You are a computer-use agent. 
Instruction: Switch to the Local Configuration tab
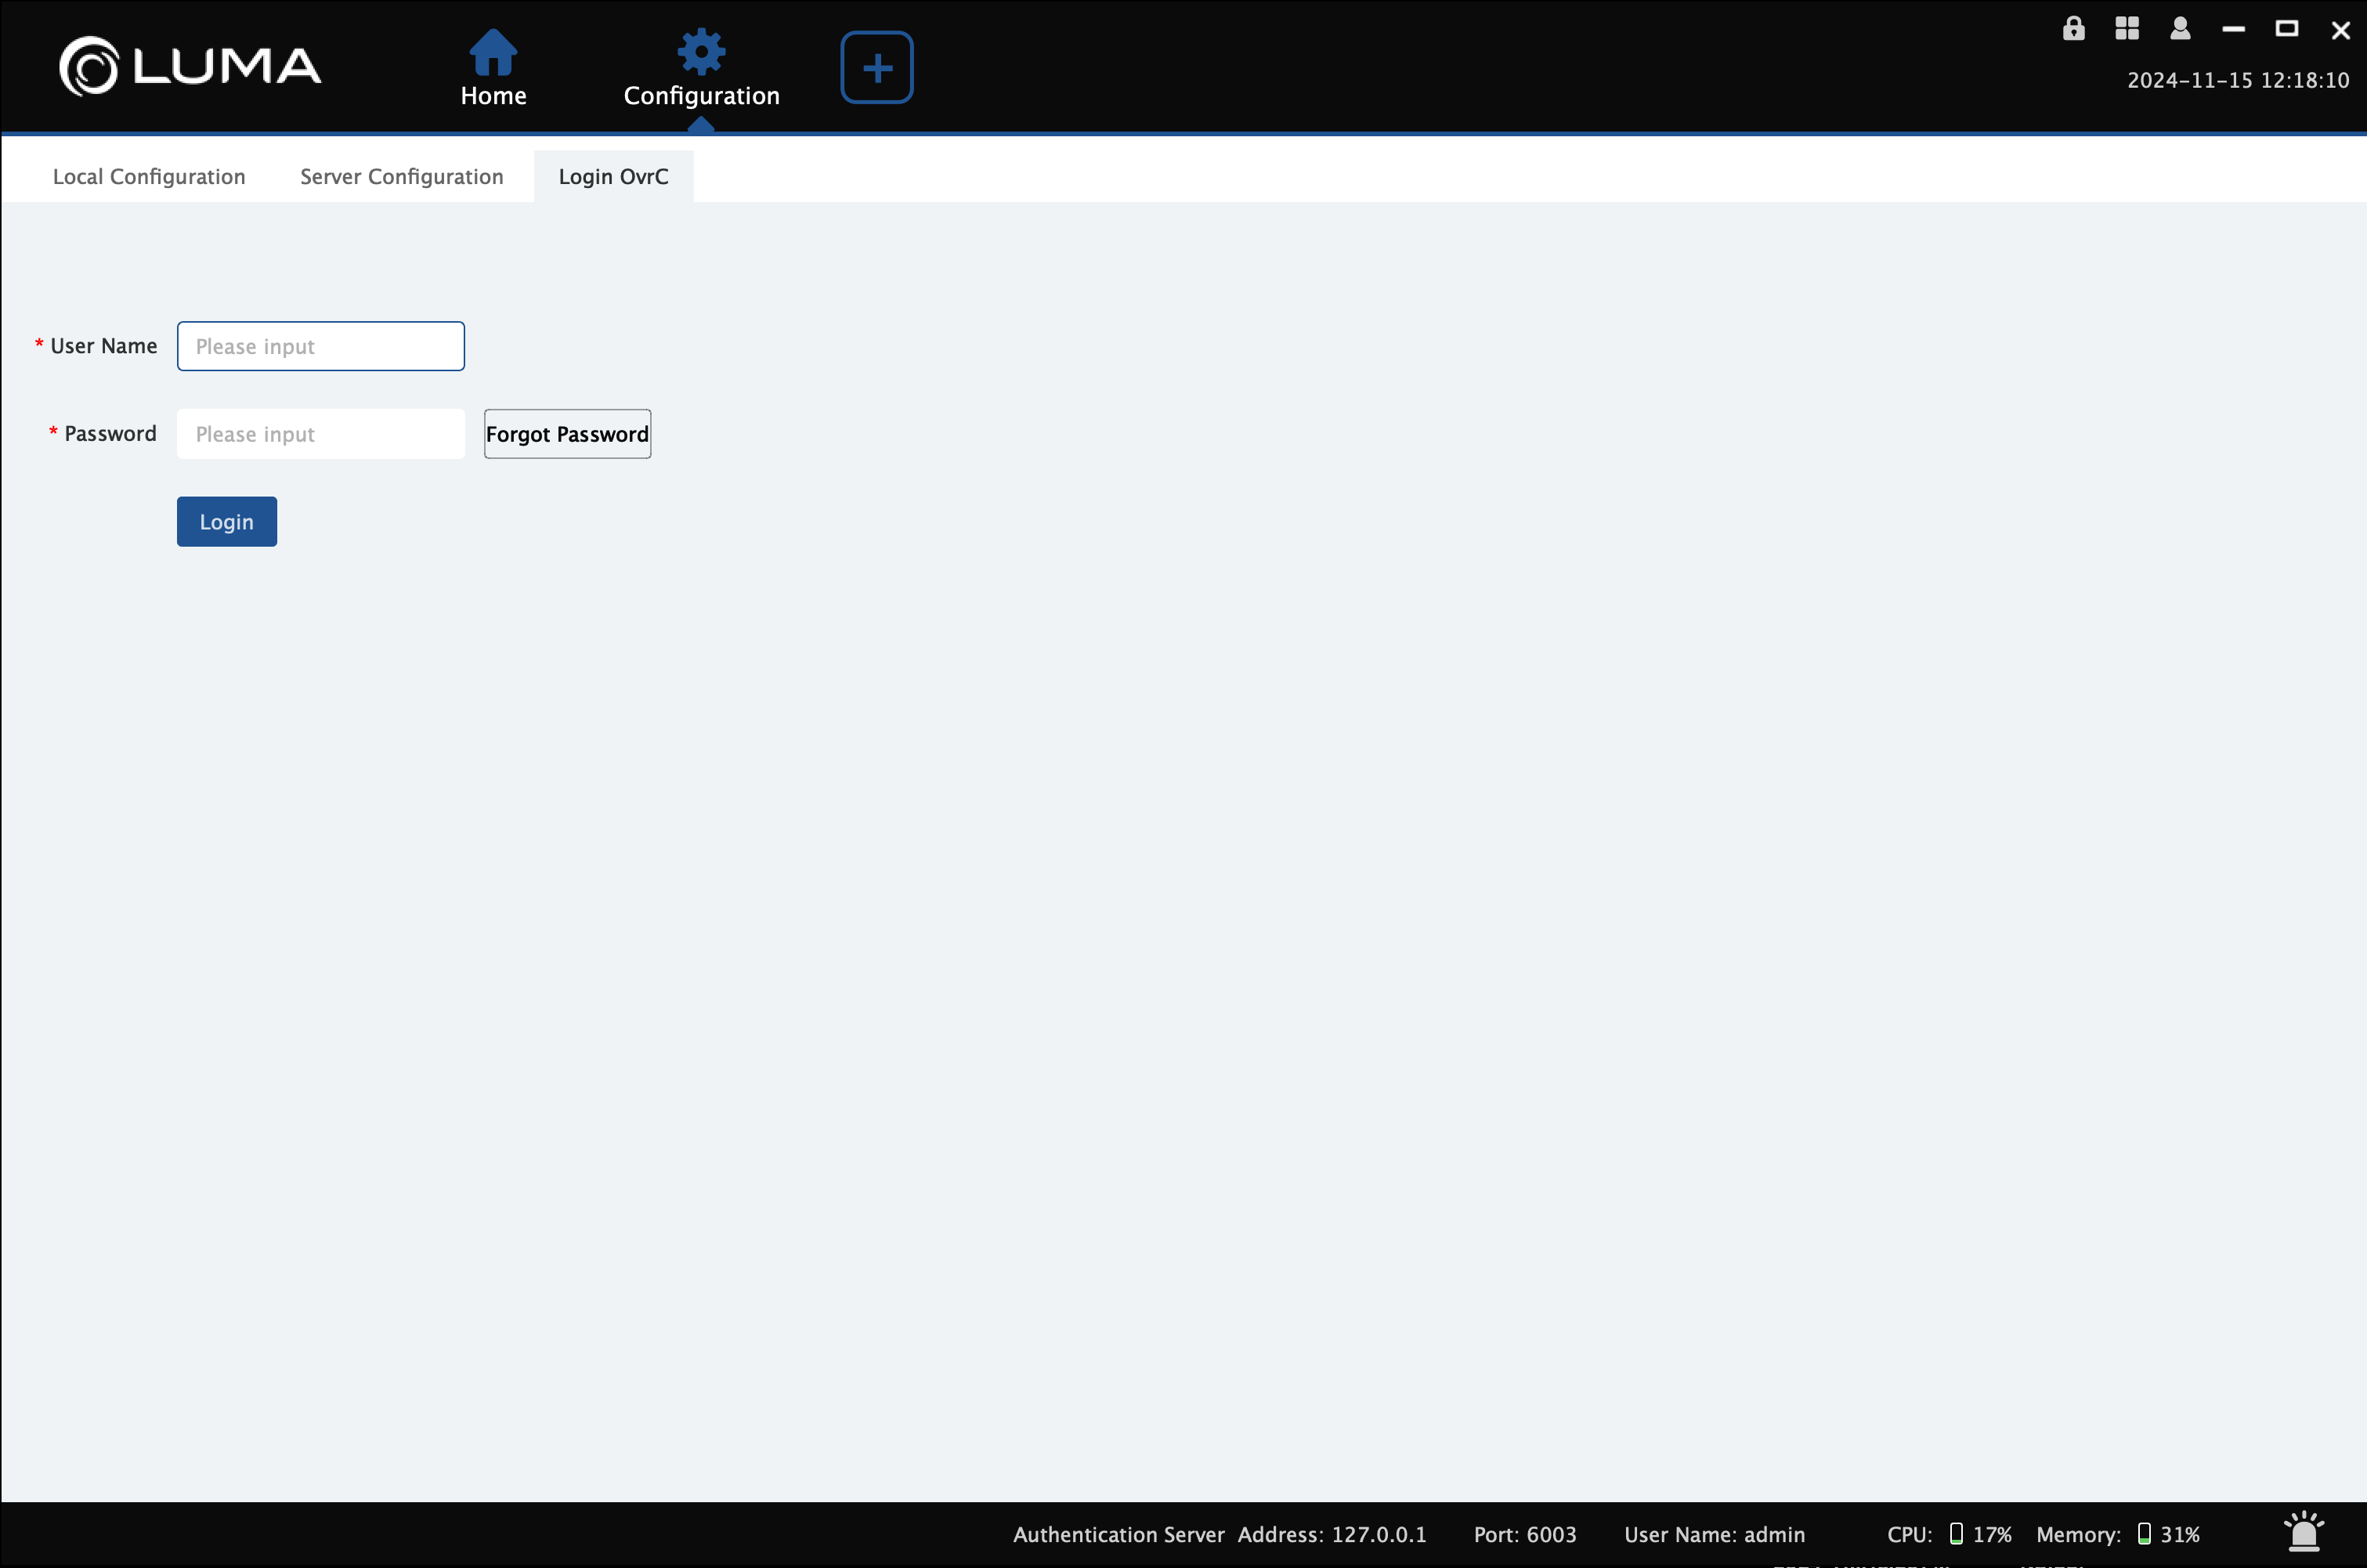148,176
